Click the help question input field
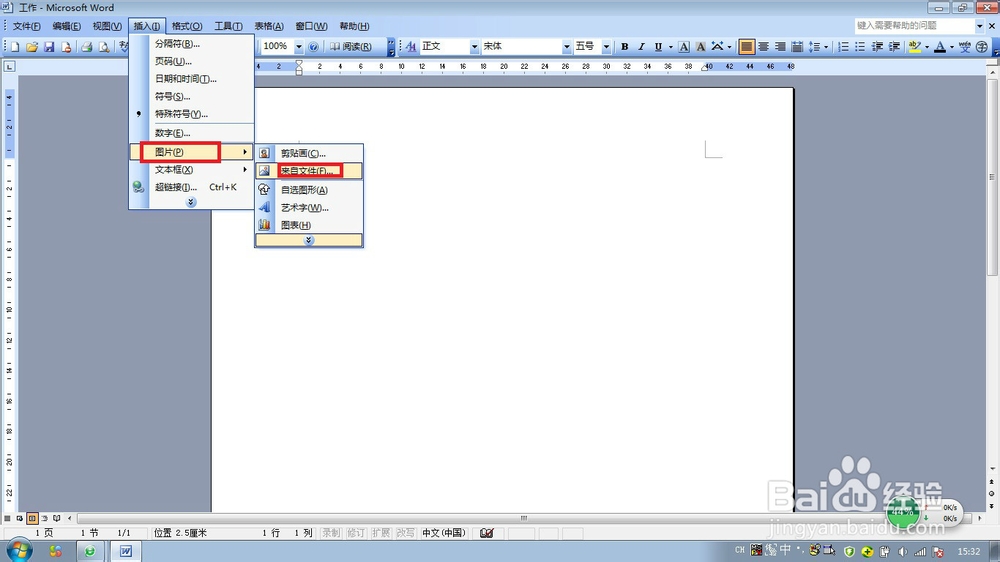 pyautogui.click(x=915, y=26)
